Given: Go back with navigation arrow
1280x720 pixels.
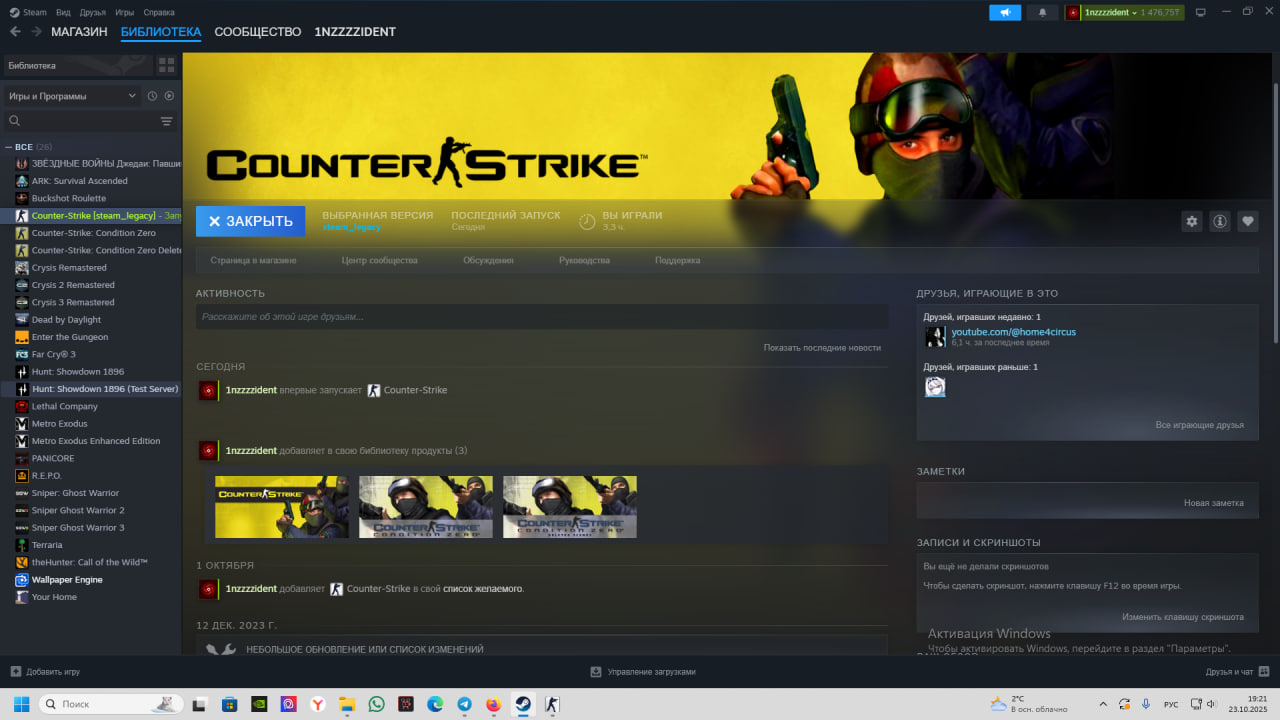Looking at the screenshot, I should tap(15, 32).
